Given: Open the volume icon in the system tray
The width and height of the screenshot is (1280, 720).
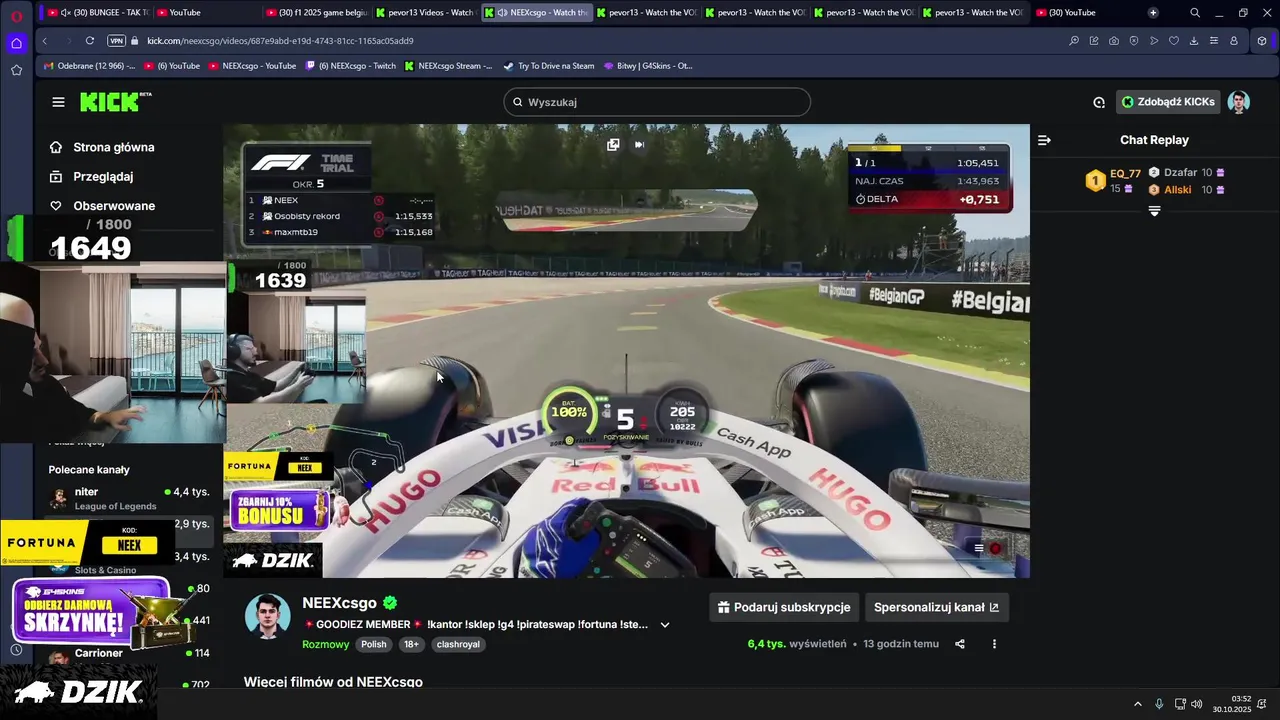Looking at the screenshot, I should point(1197,704).
